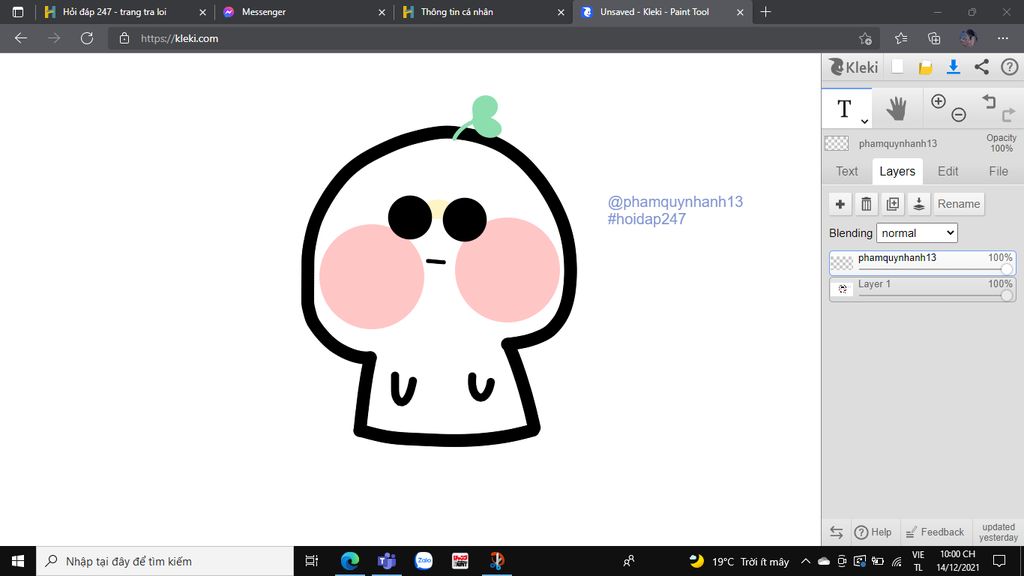Share the drawing using the share icon
Viewport: 1024px width, 576px height.
click(982, 67)
